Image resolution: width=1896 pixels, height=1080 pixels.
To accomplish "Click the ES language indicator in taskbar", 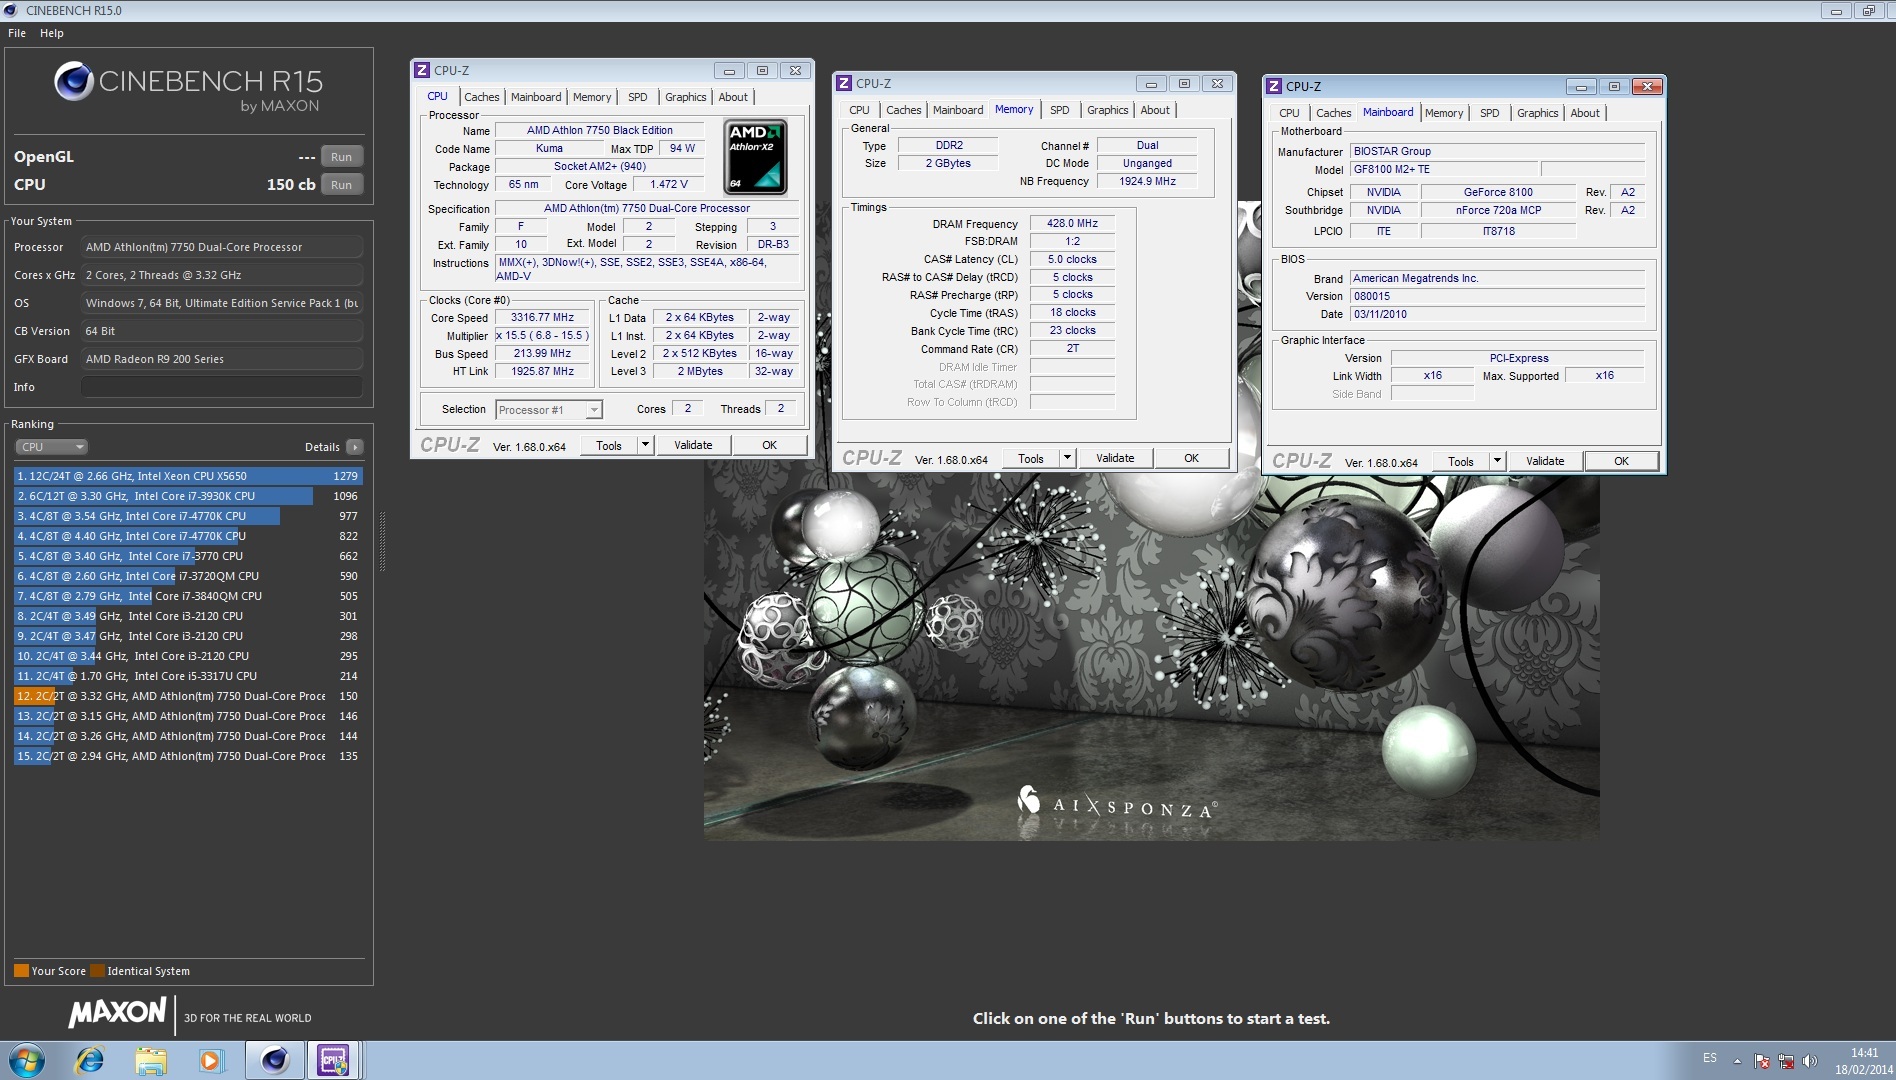I will [1710, 1058].
